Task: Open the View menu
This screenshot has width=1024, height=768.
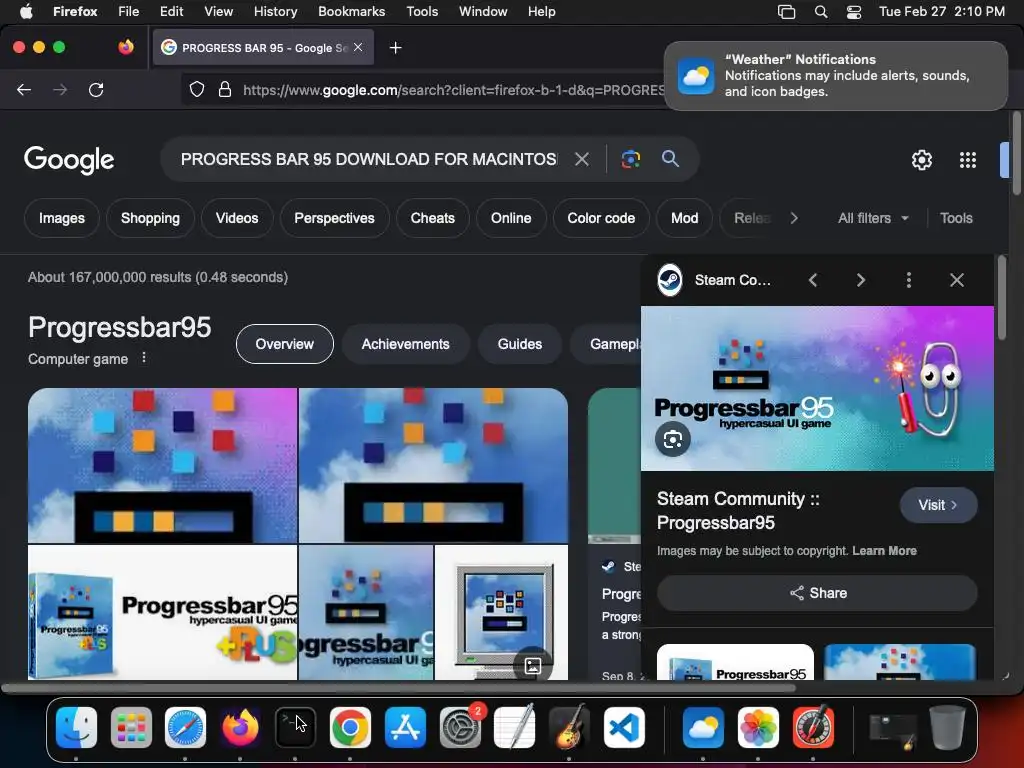Action: (x=218, y=12)
